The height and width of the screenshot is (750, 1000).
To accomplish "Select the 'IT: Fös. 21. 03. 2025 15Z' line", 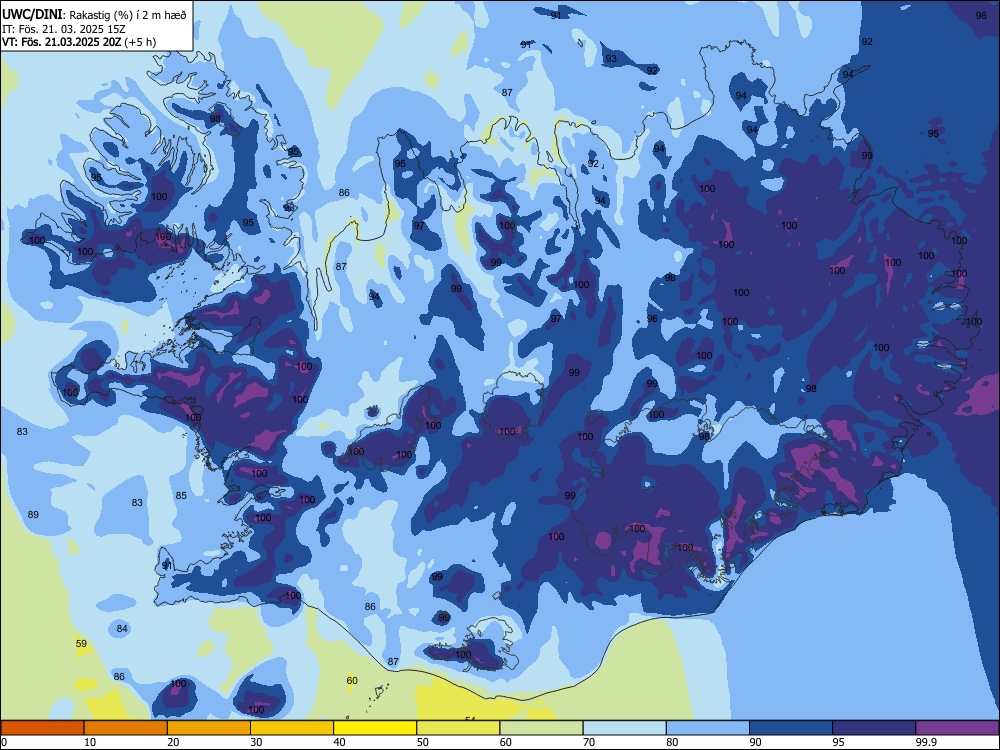I will click(x=64, y=29).
